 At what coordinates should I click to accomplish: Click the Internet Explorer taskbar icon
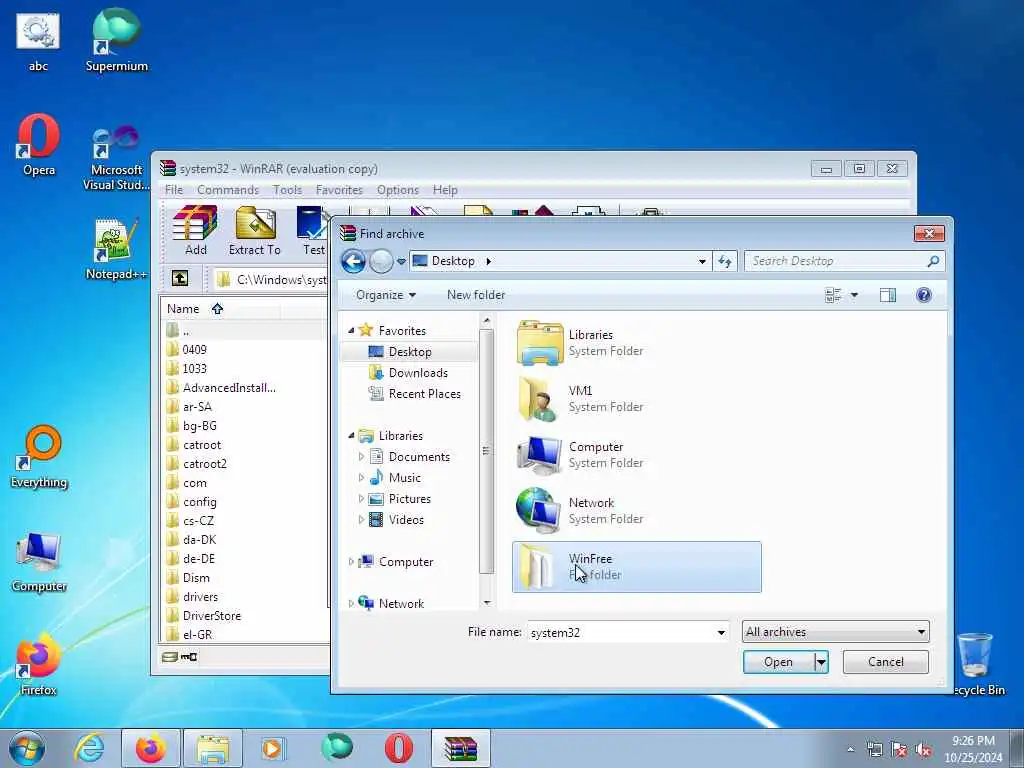pos(89,748)
